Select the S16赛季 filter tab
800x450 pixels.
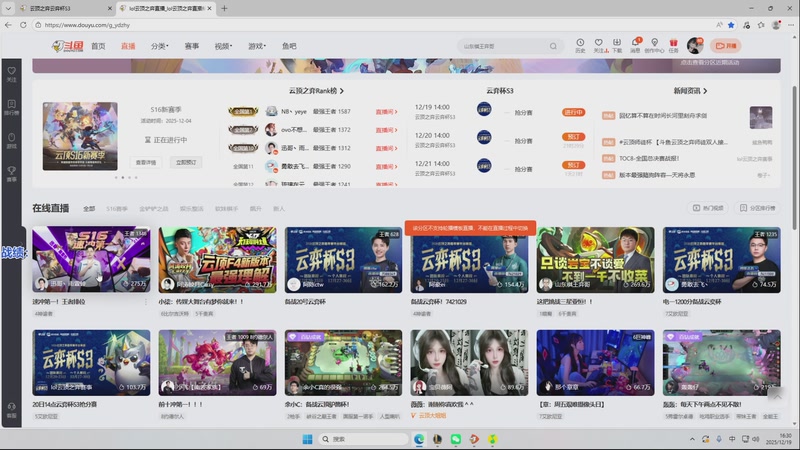click(117, 209)
